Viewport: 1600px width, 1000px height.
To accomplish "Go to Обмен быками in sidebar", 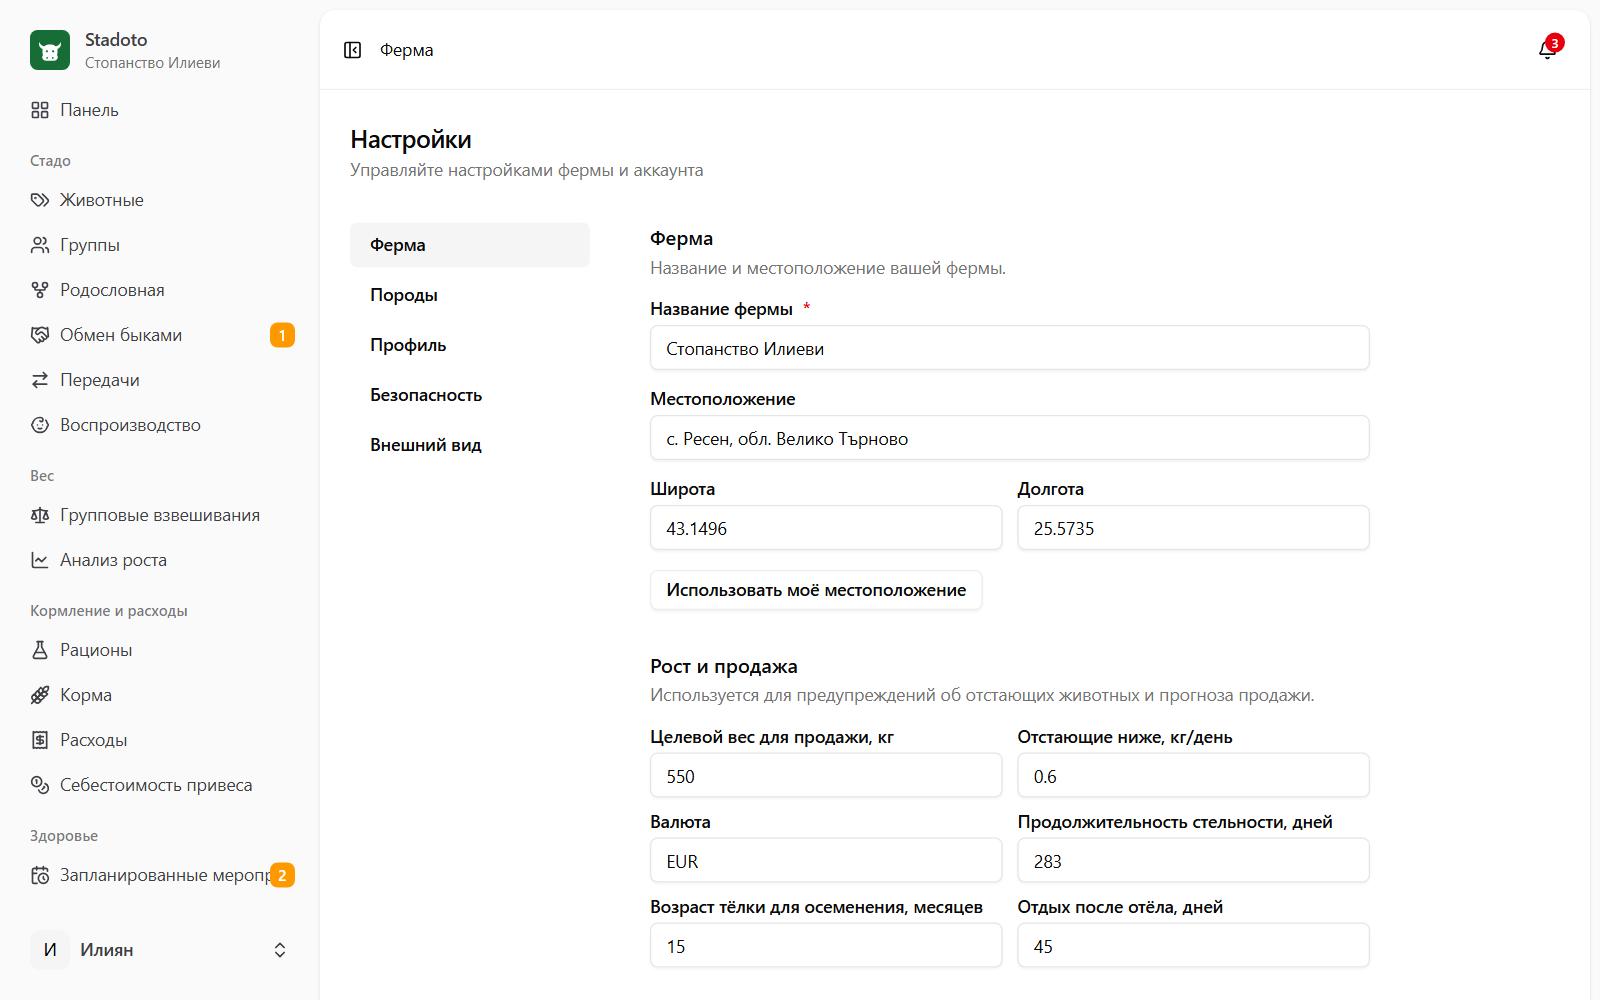I will (160, 335).
